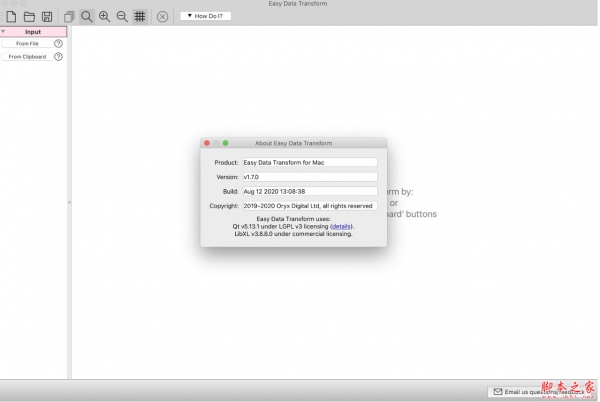Click the sidebar splitter handle

(x=69, y=202)
